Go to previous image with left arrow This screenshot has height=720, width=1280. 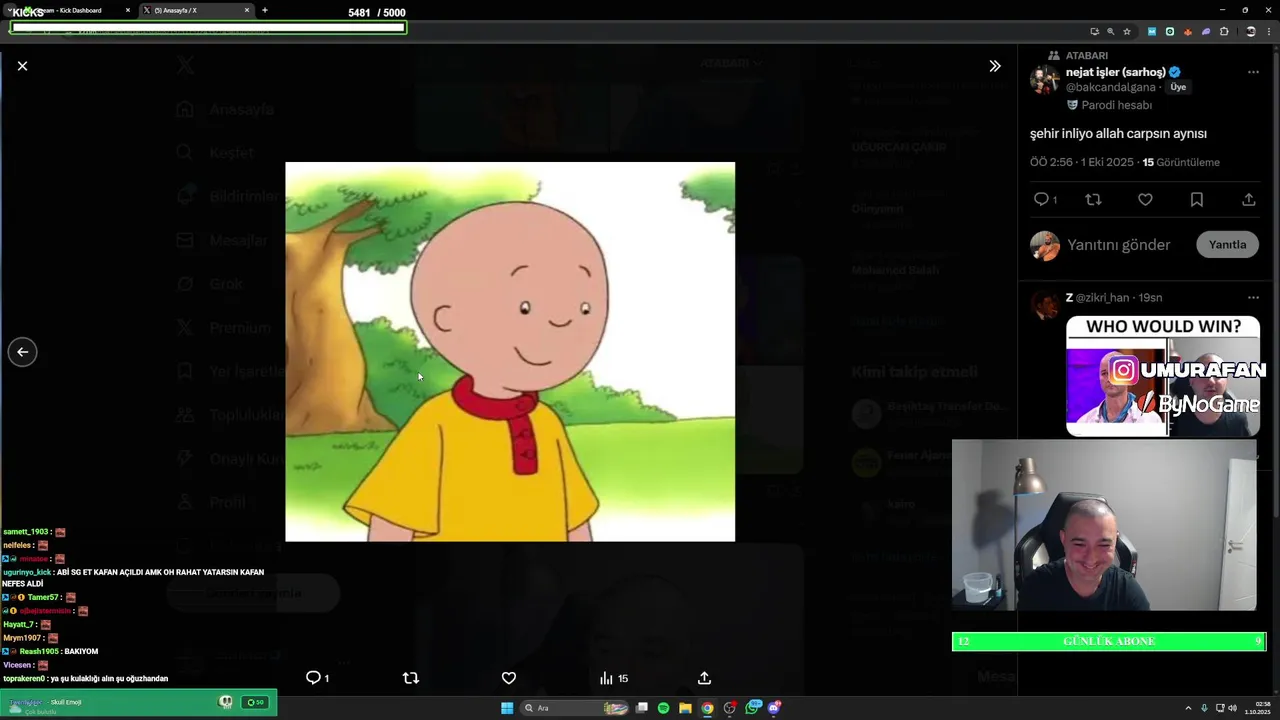22,352
